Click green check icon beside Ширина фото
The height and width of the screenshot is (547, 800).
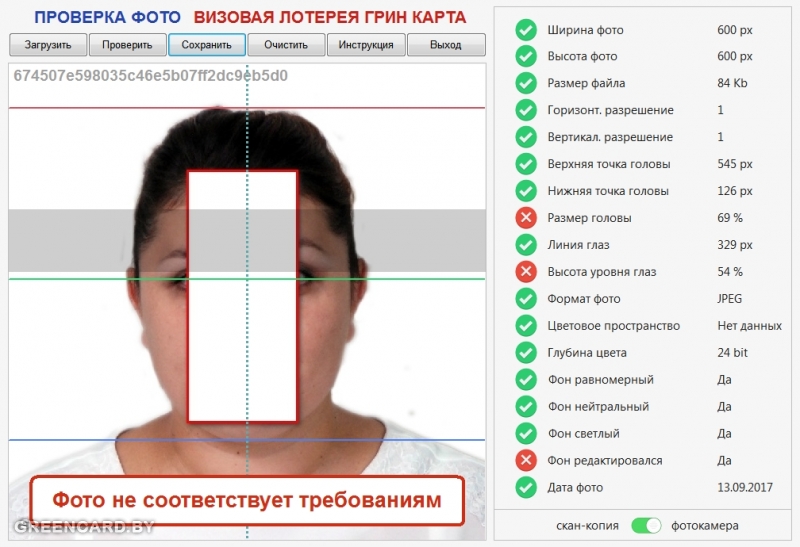[x=526, y=30]
